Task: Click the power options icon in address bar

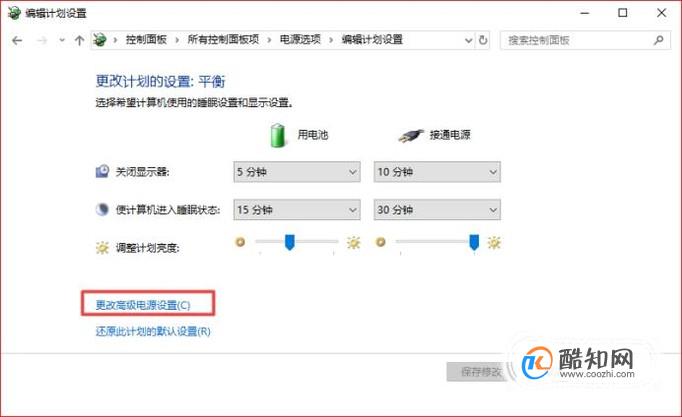Action: [x=100, y=40]
